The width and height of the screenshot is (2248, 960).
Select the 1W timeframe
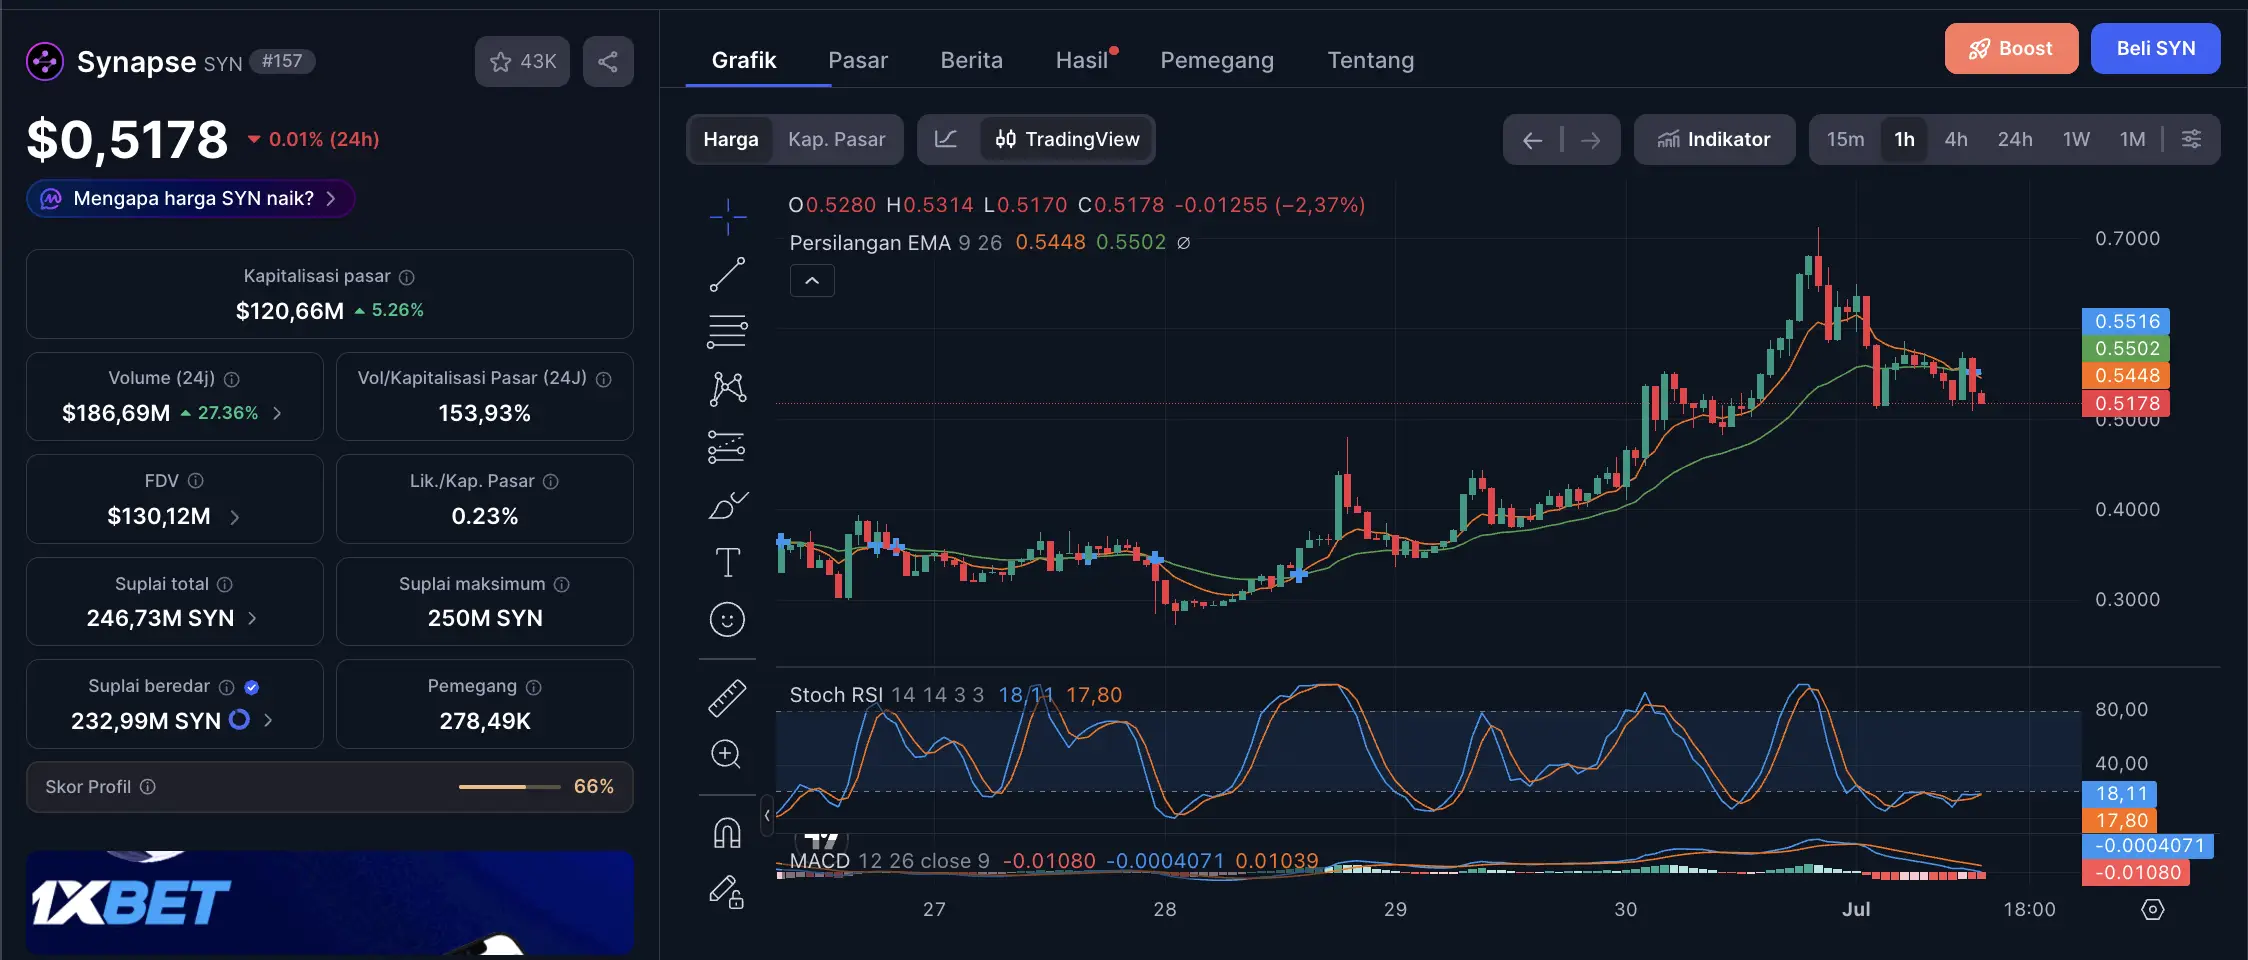pos(2077,139)
